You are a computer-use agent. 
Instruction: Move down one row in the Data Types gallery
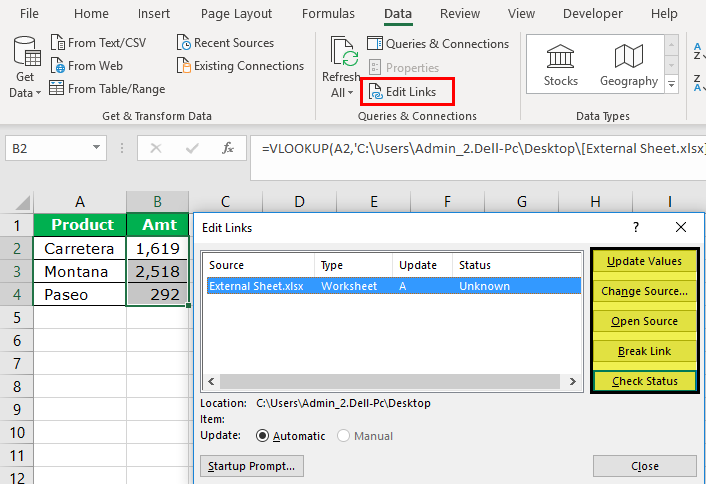click(671, 65)
